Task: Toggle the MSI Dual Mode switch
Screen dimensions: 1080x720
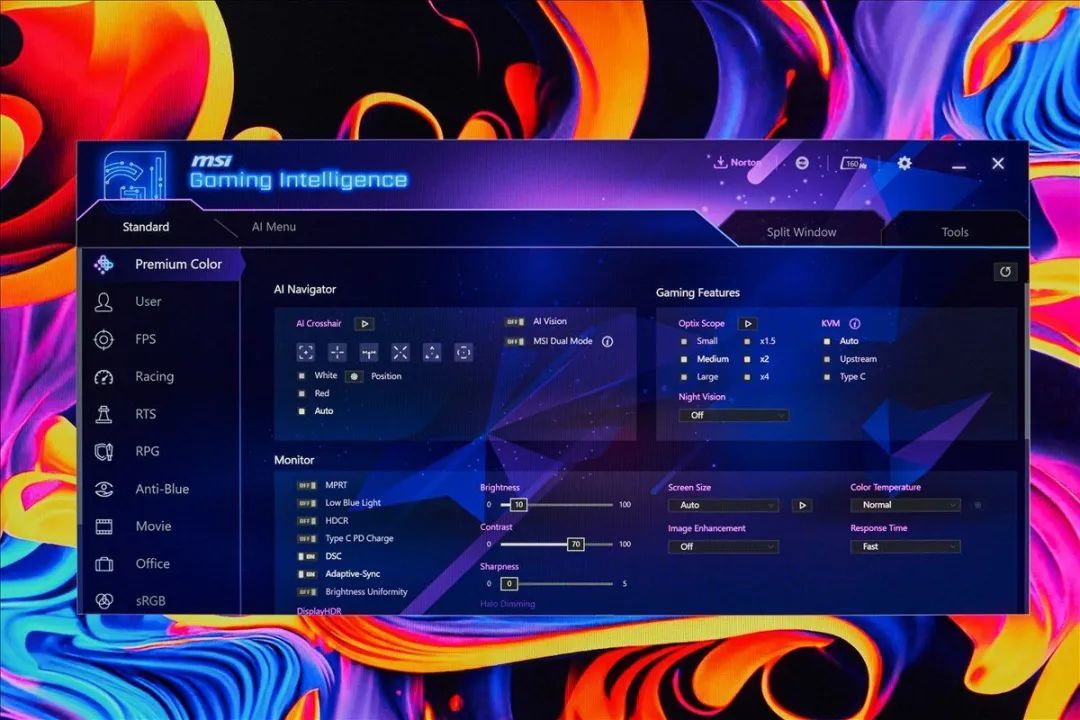Action: (x=515, y=341)
